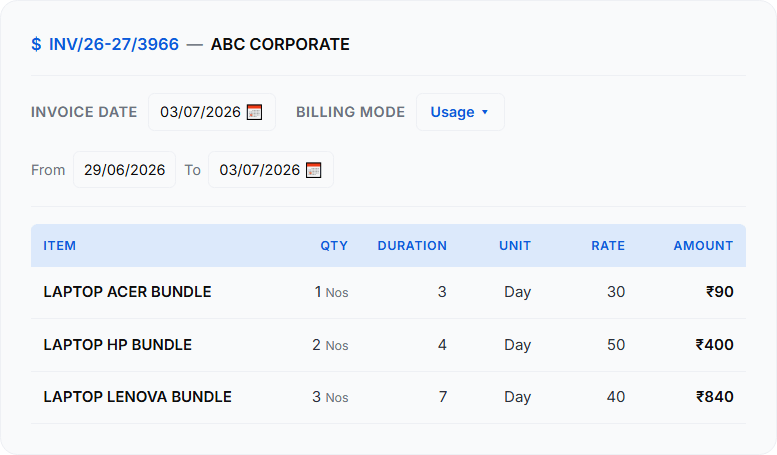
Task: Click the QTY column header
Action: tap(334, 246)
